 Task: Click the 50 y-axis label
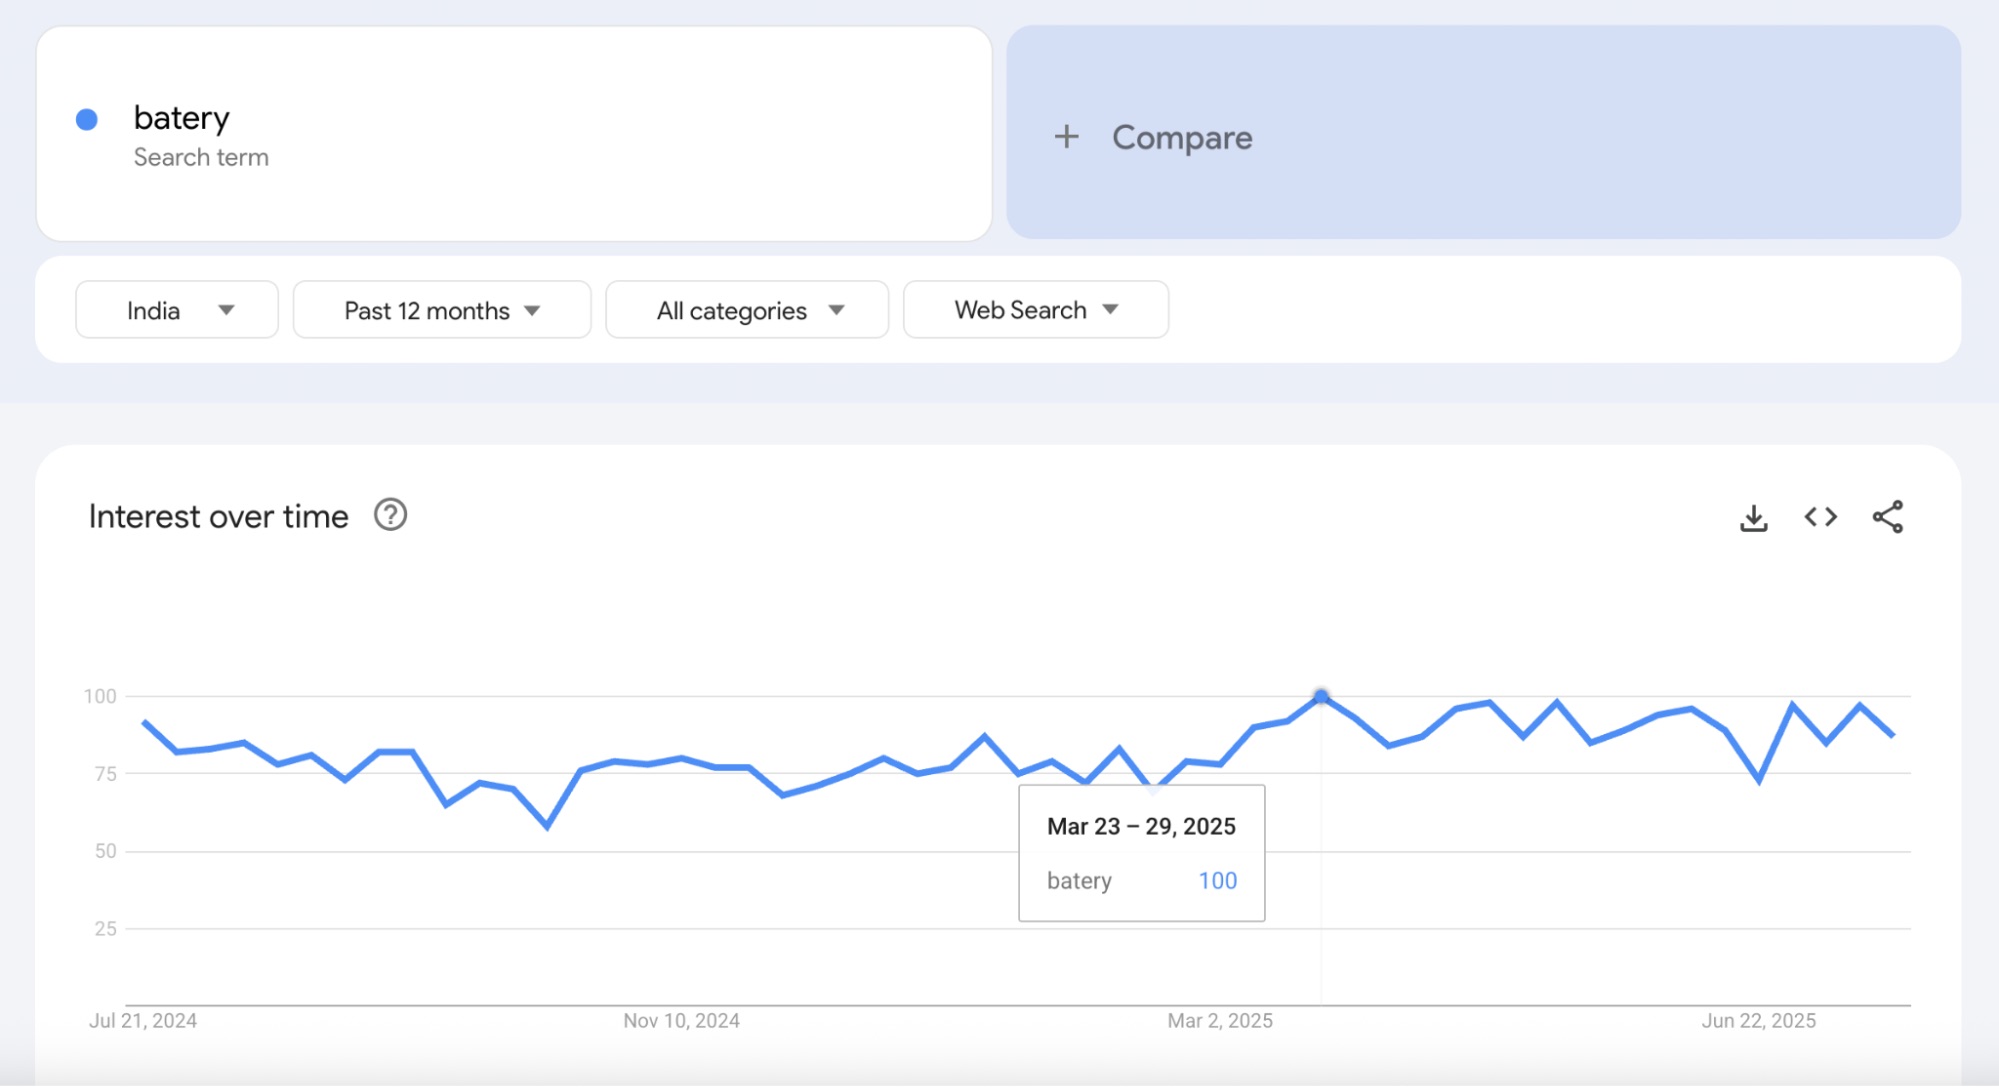click(105, 851)
